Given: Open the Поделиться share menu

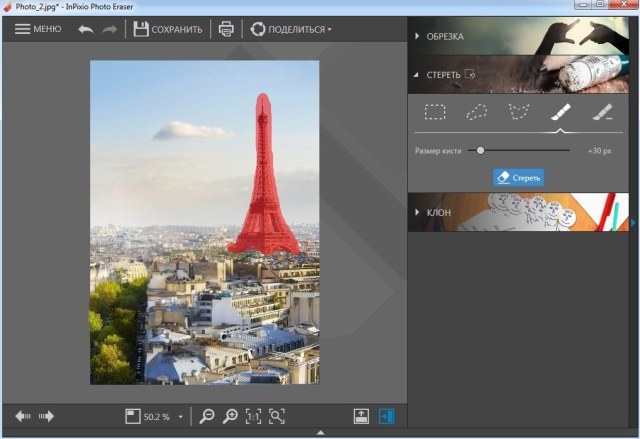Looking at the screenshot, I should 291,29.
